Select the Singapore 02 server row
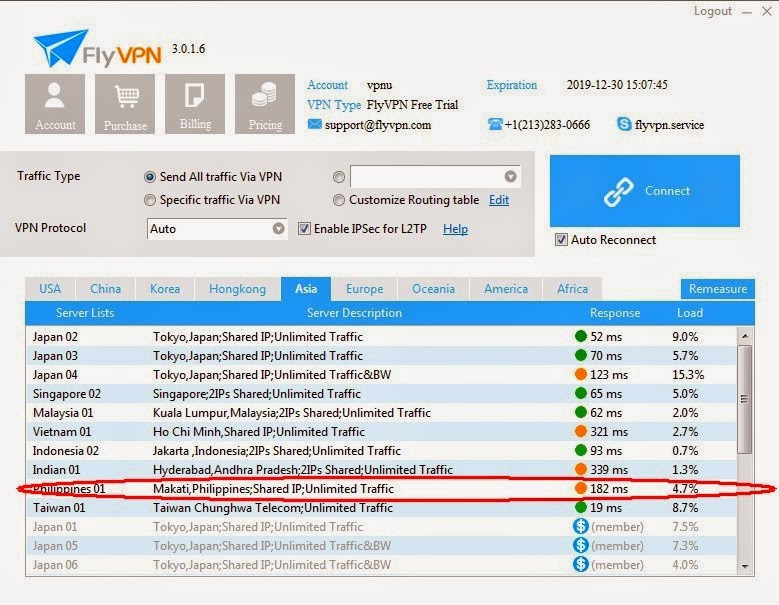This screenshot has height=605, width=779. point(381,393)
